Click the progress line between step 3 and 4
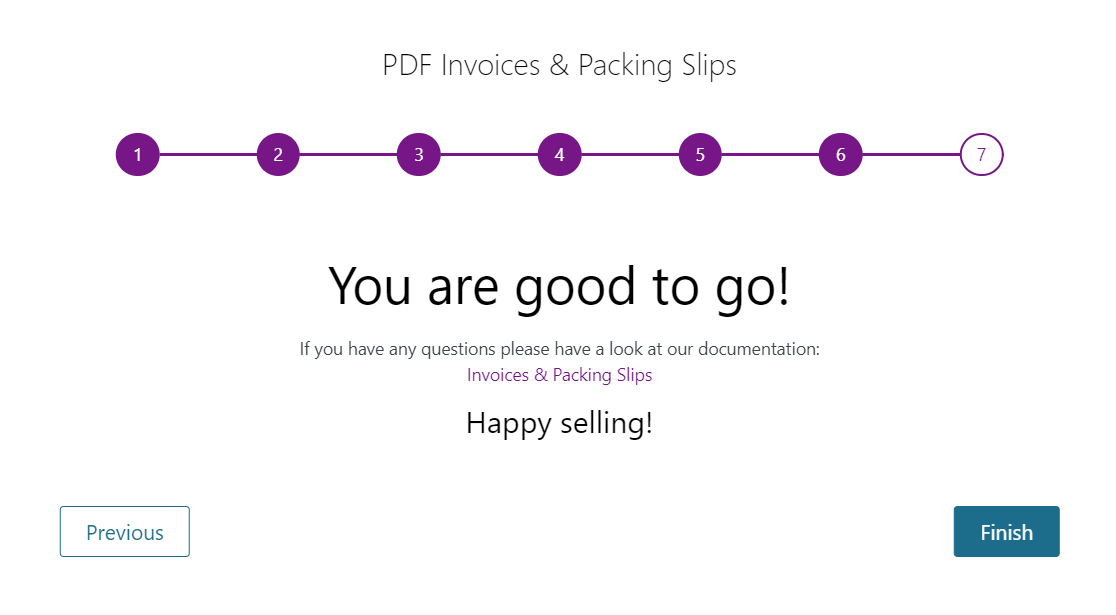Viewport: 1116px width, 615px height. pos(489,154)
